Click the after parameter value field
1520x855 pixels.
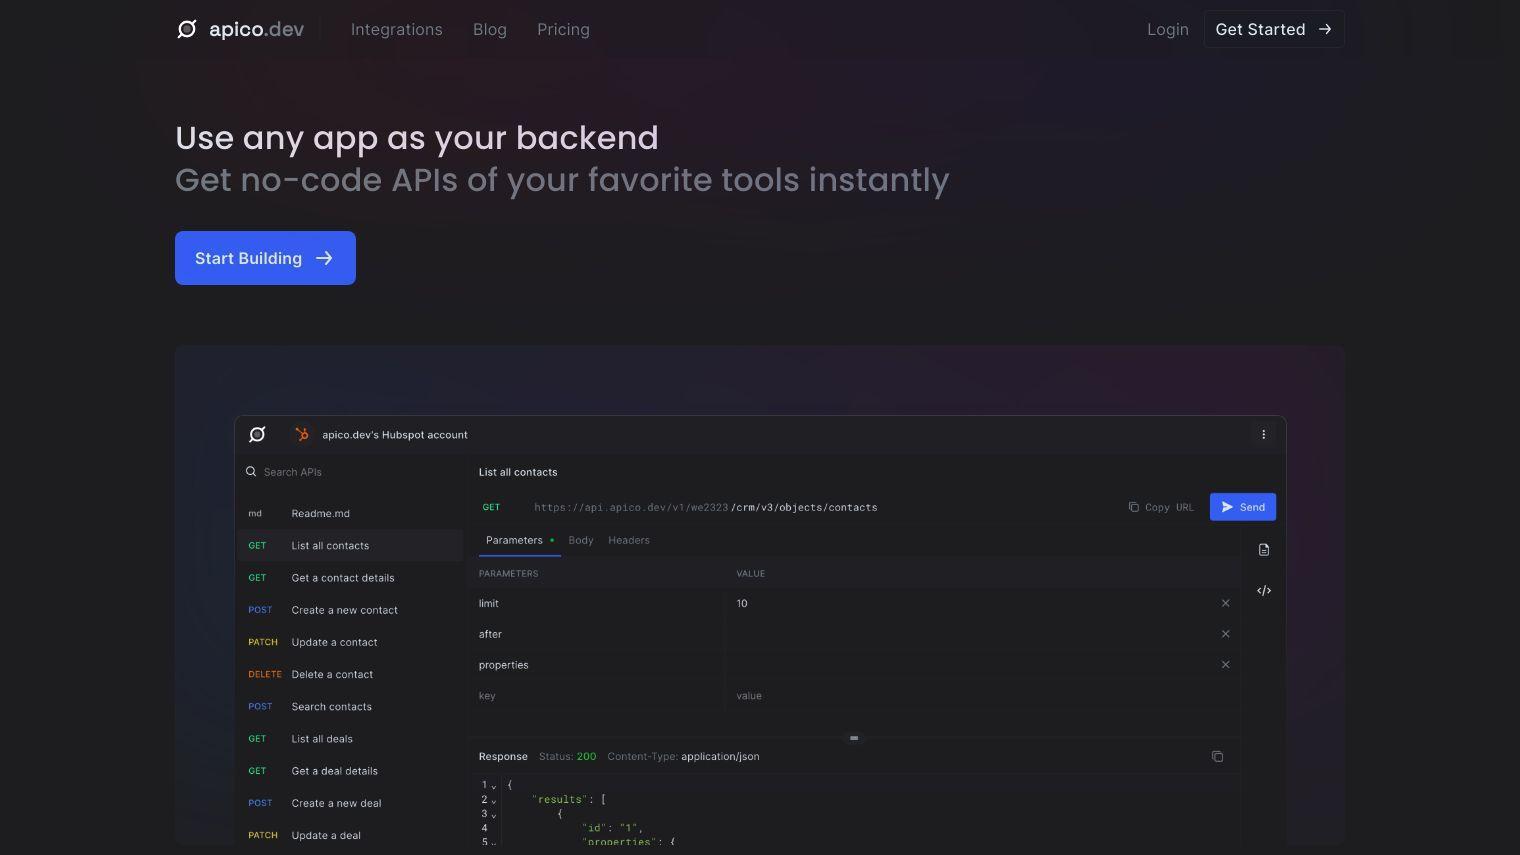pos(970,634)
